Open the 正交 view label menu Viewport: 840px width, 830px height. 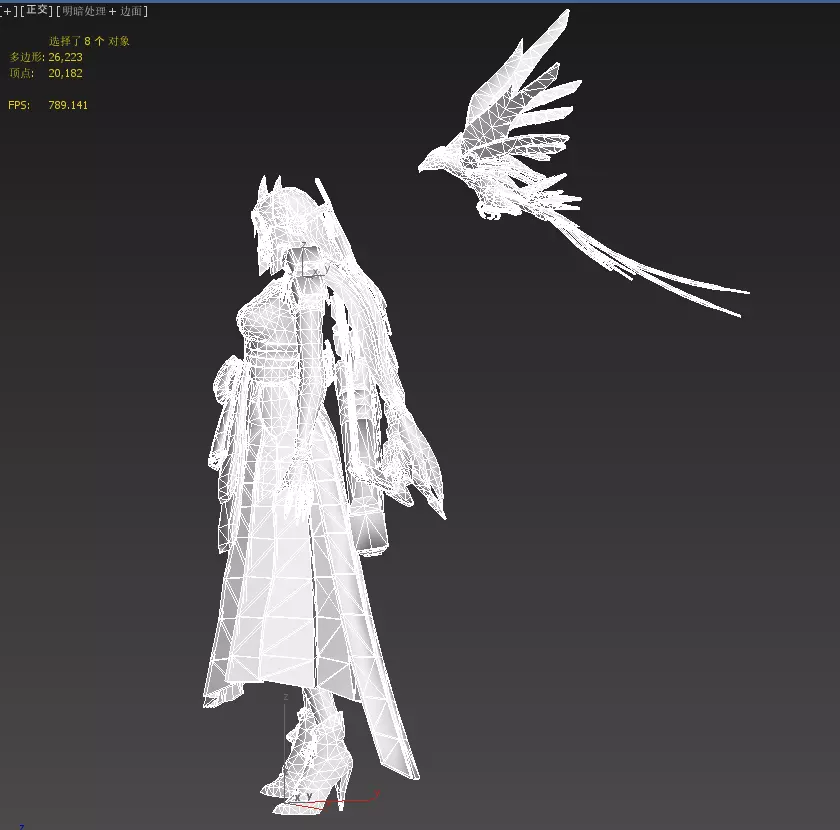36,11
